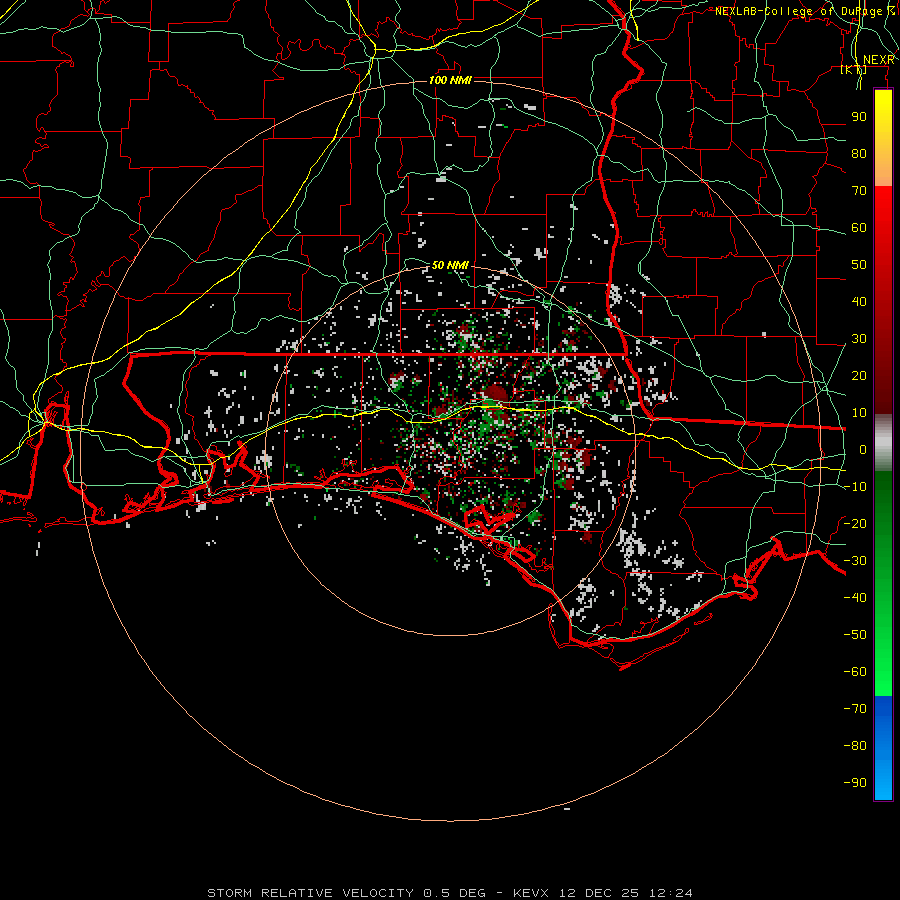Screen dimensions: 900x900
Task: Click the blue segment of the color bar
Action: click(883, 747)
